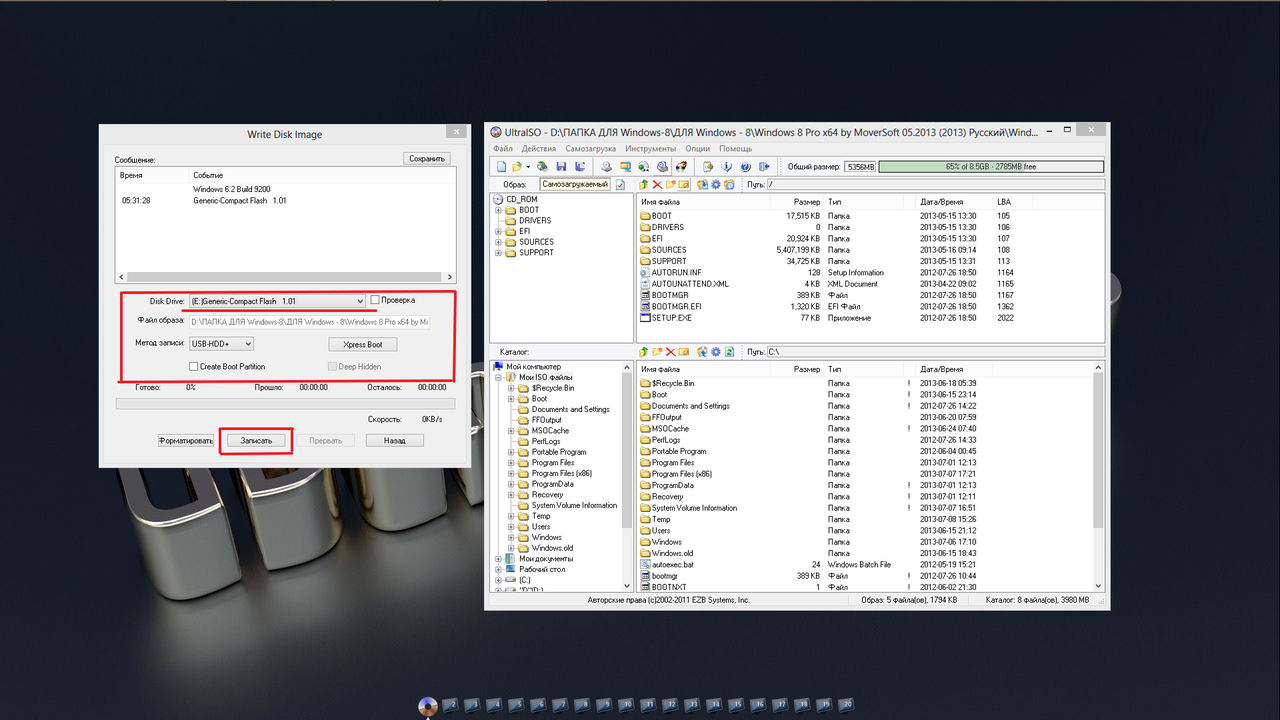Enable the Проверка checkbox
Screen dimensions: 1280x720
click(375, 300)
